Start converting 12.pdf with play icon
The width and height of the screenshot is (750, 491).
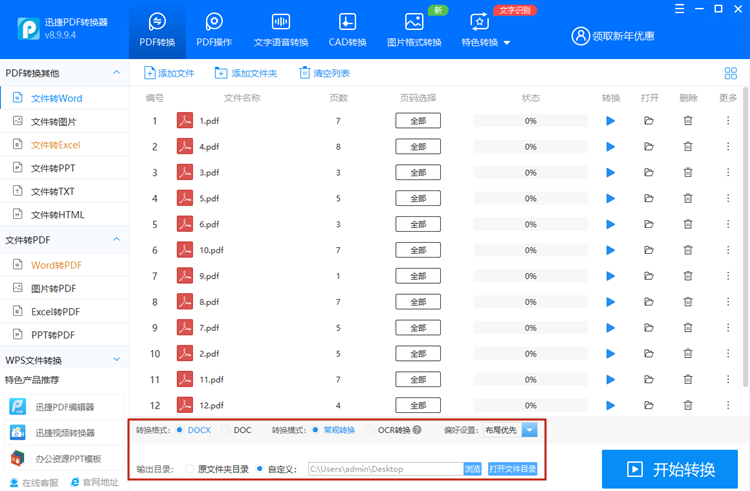pos(610,405)
